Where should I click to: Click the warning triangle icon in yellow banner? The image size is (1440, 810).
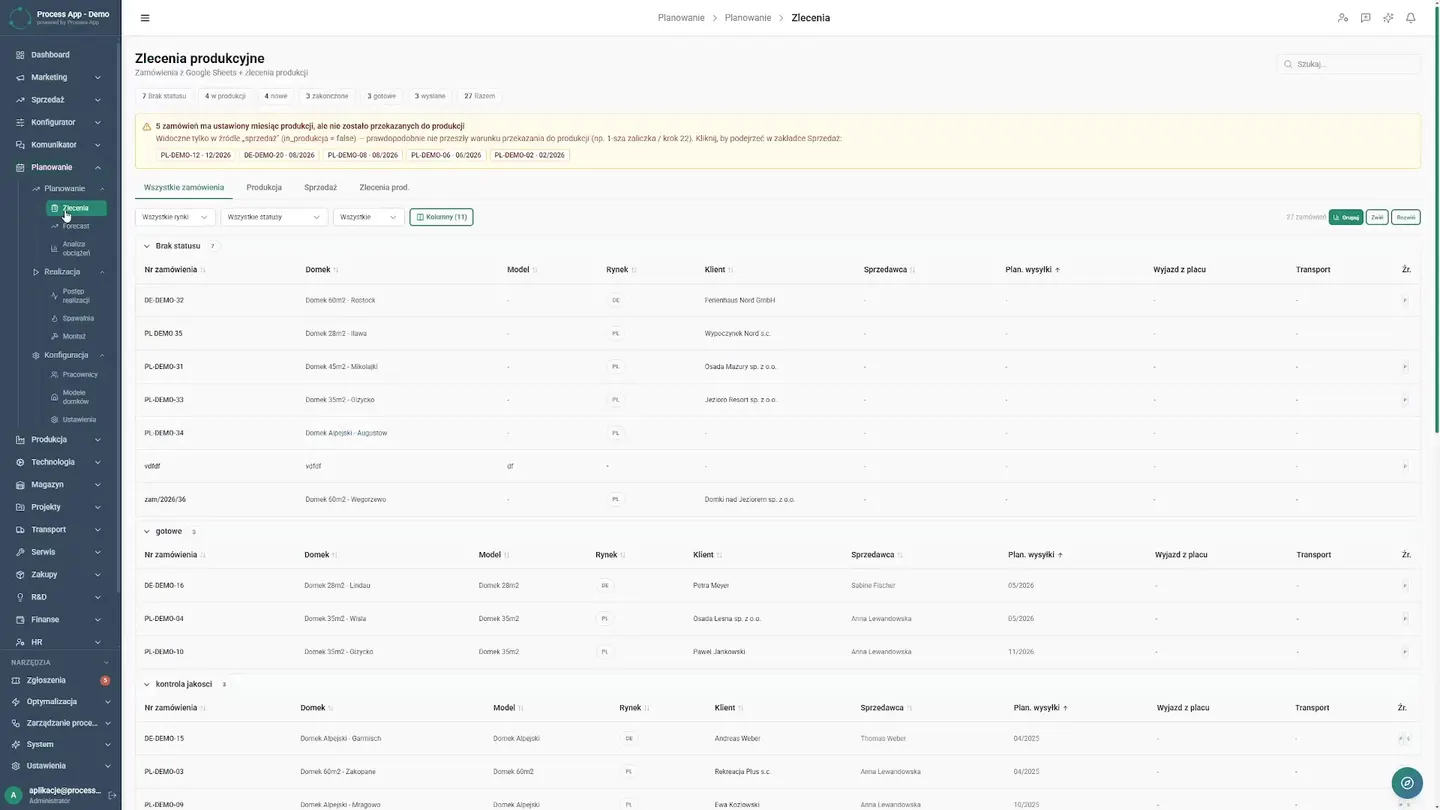pyautogui.click(x=147, y=127)
